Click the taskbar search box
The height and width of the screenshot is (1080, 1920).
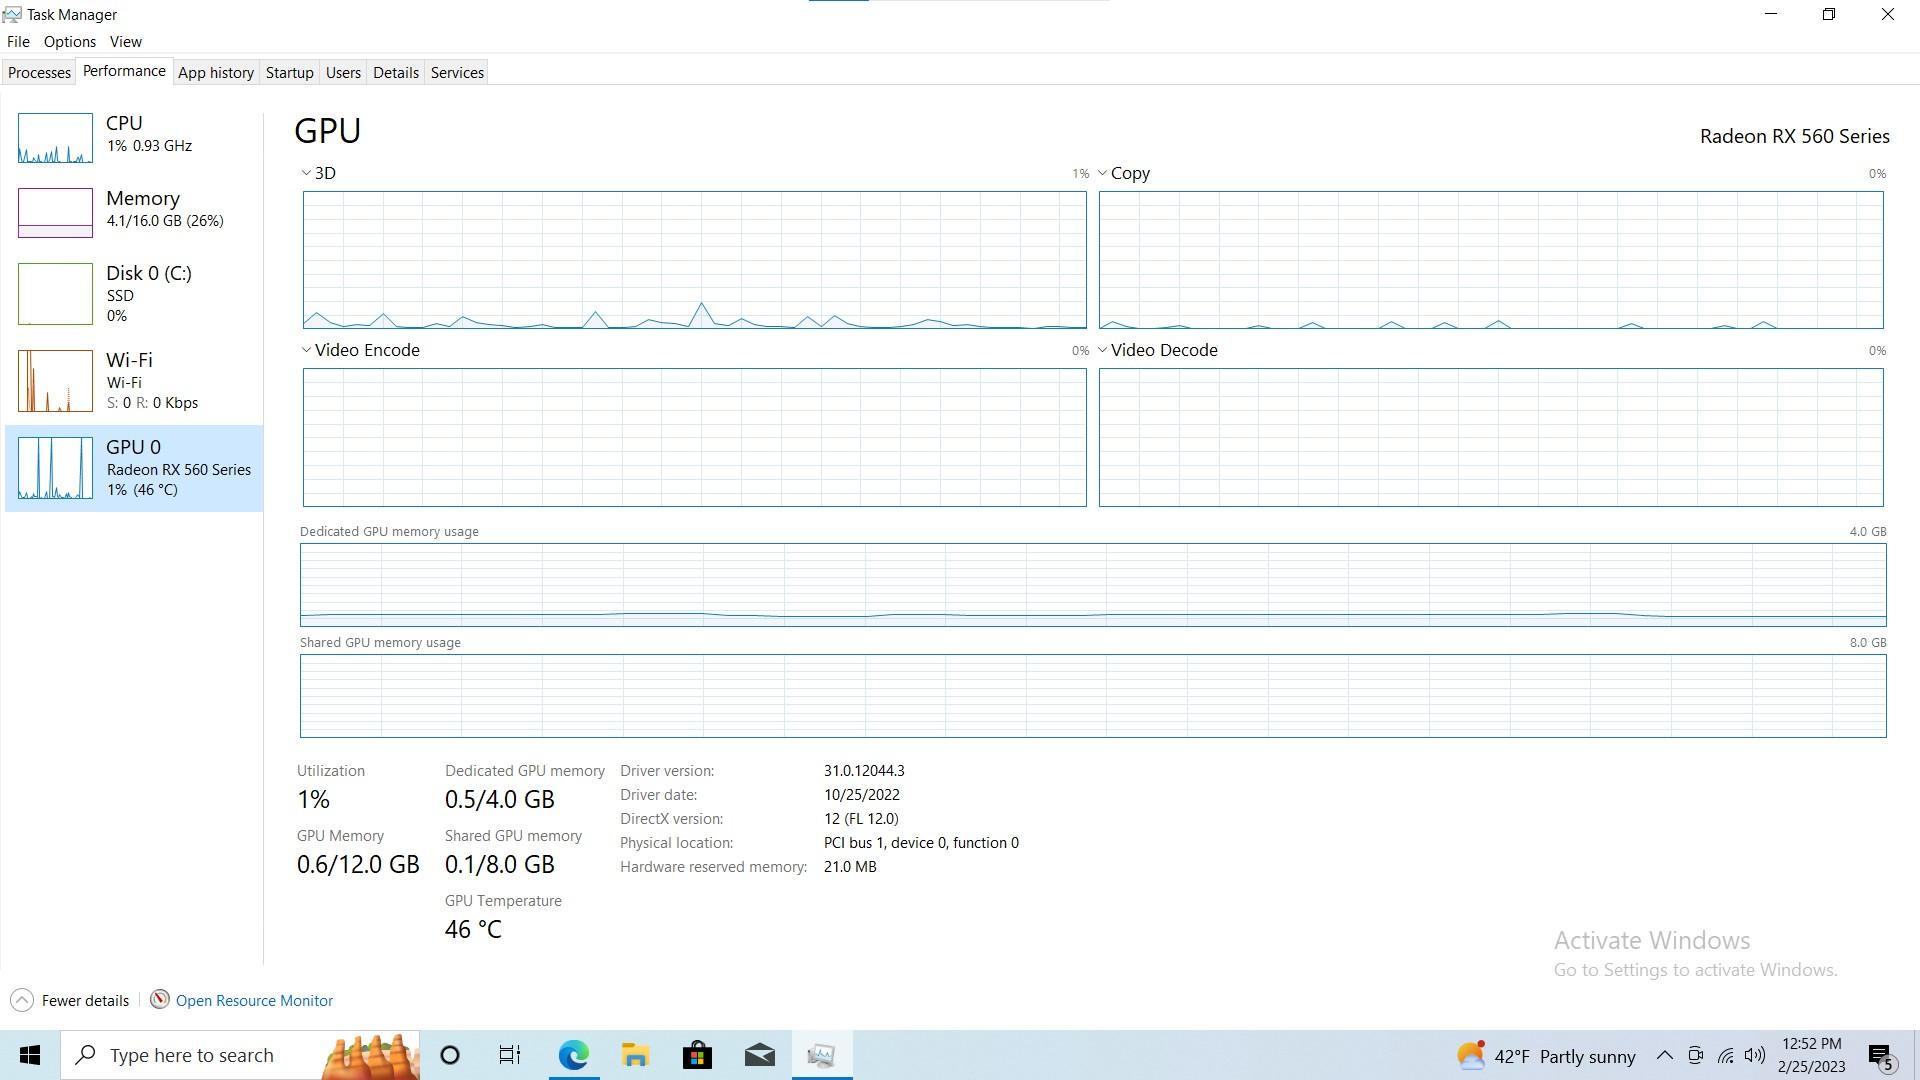[240, 1055]
